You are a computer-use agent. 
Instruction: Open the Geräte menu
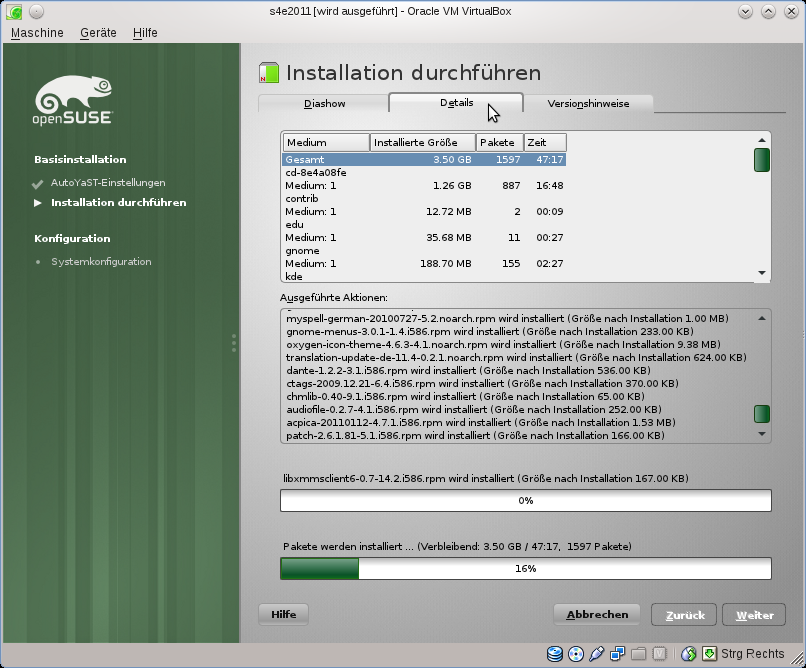click(98, 33)
